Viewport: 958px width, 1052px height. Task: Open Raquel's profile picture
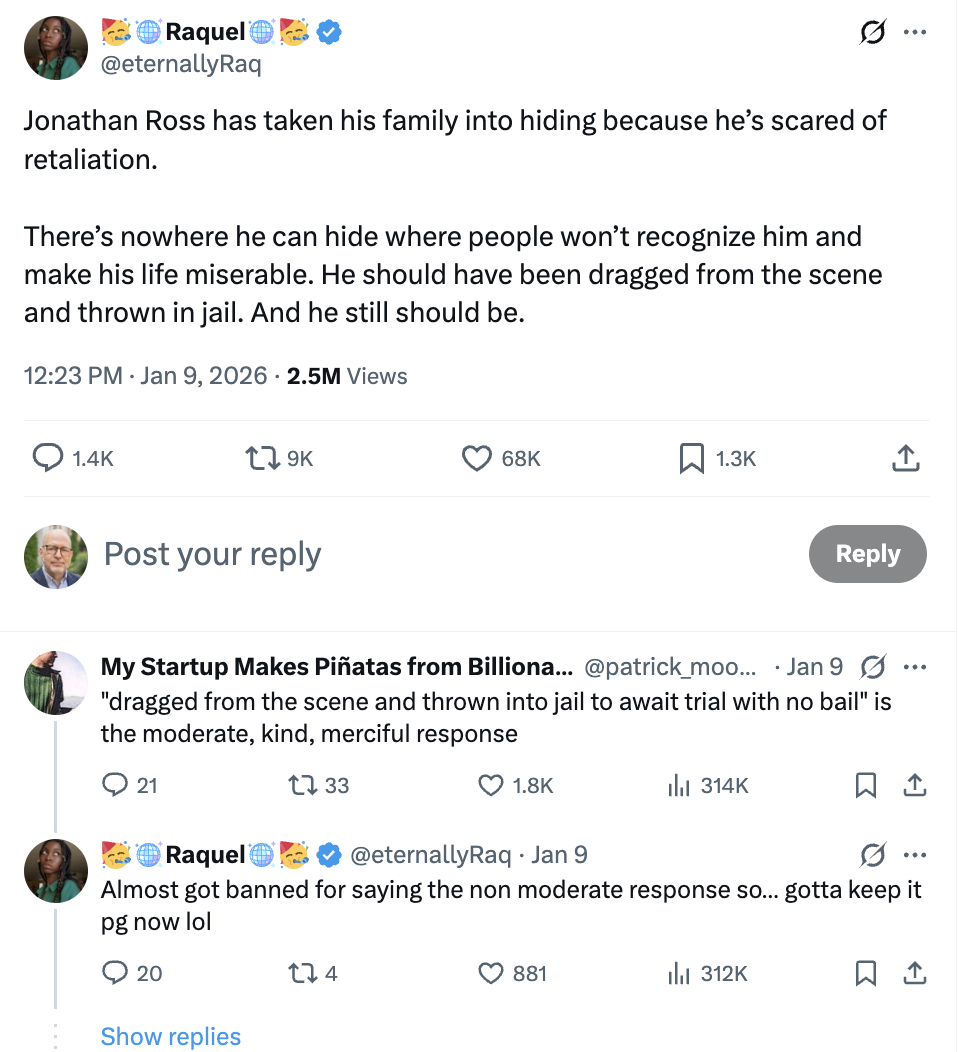55,46
